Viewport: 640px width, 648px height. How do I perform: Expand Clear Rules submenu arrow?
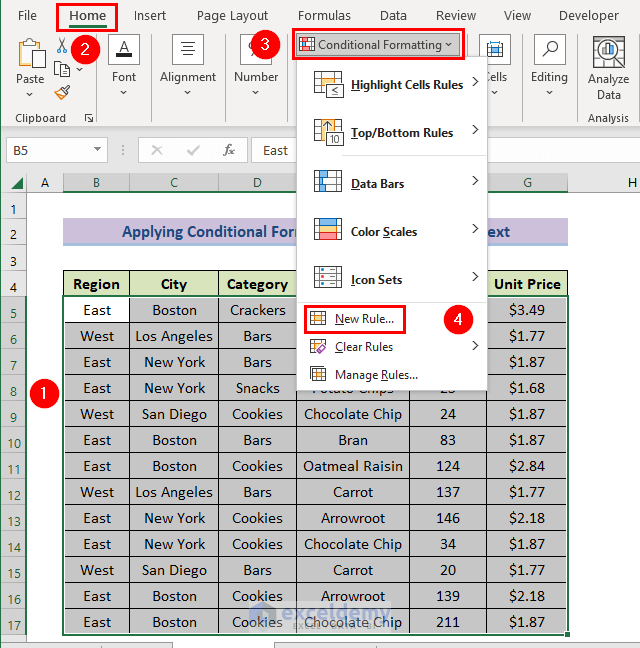pyautogui.click(x=475, y=345)
